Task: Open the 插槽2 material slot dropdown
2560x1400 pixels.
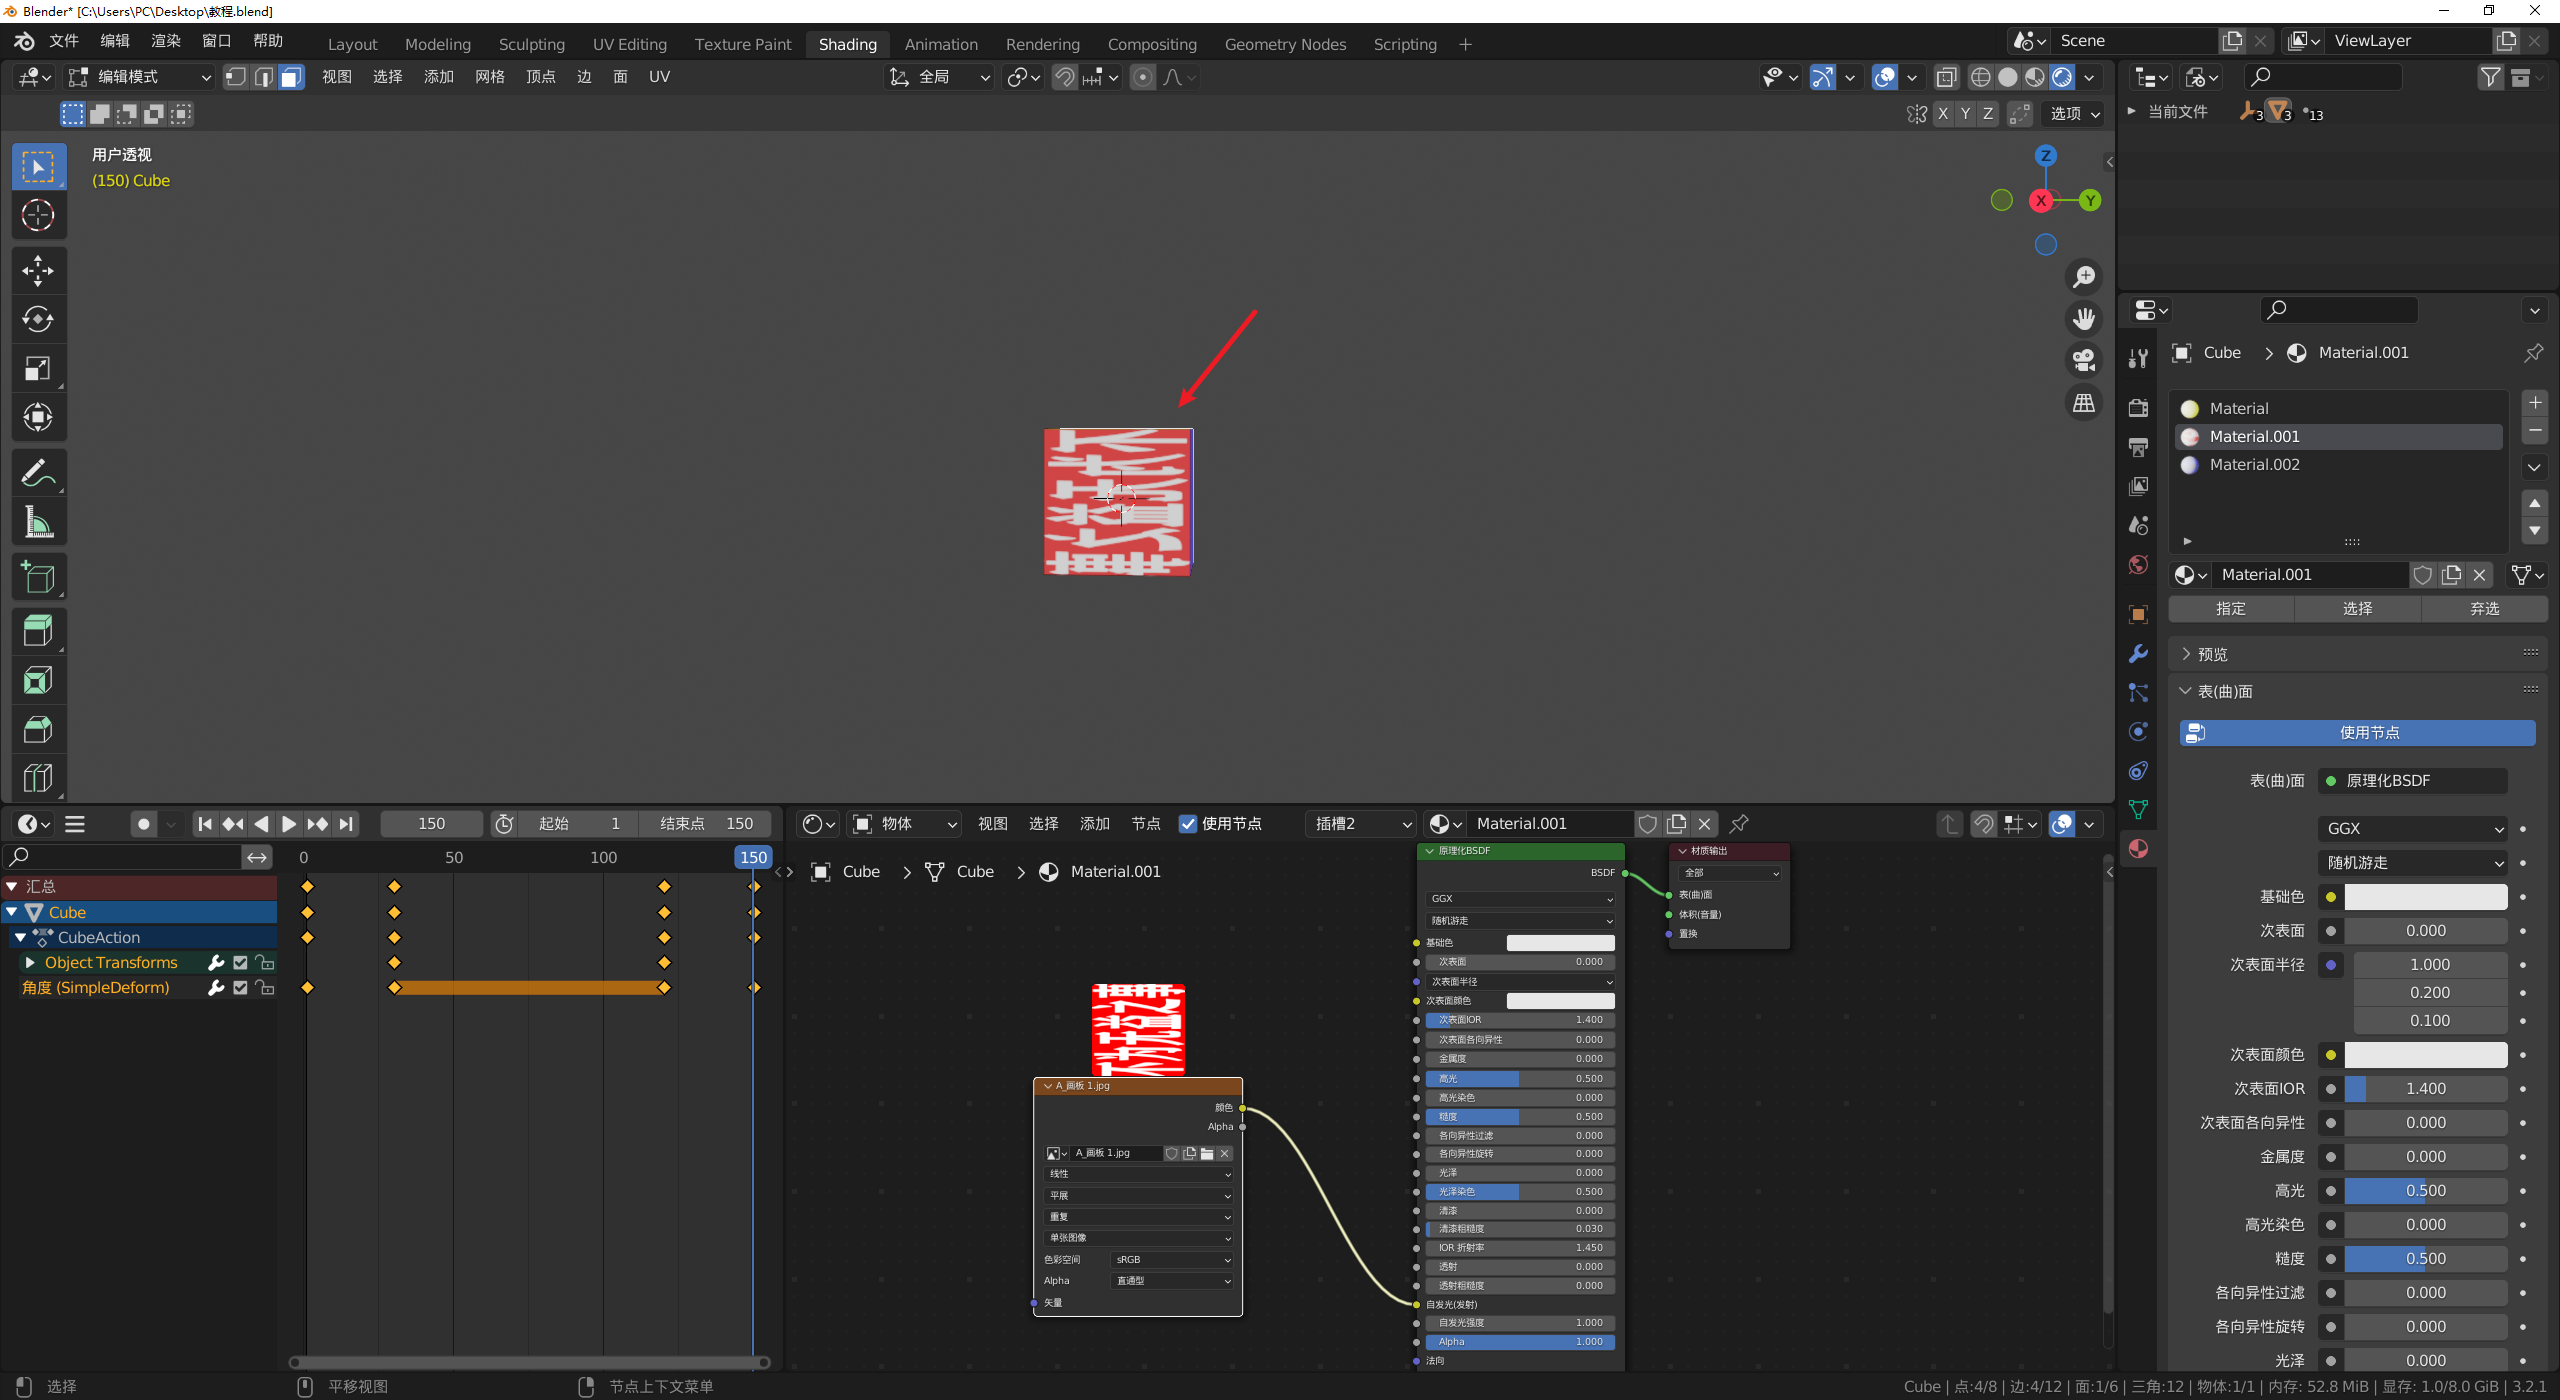Action: click(1362, 824)
